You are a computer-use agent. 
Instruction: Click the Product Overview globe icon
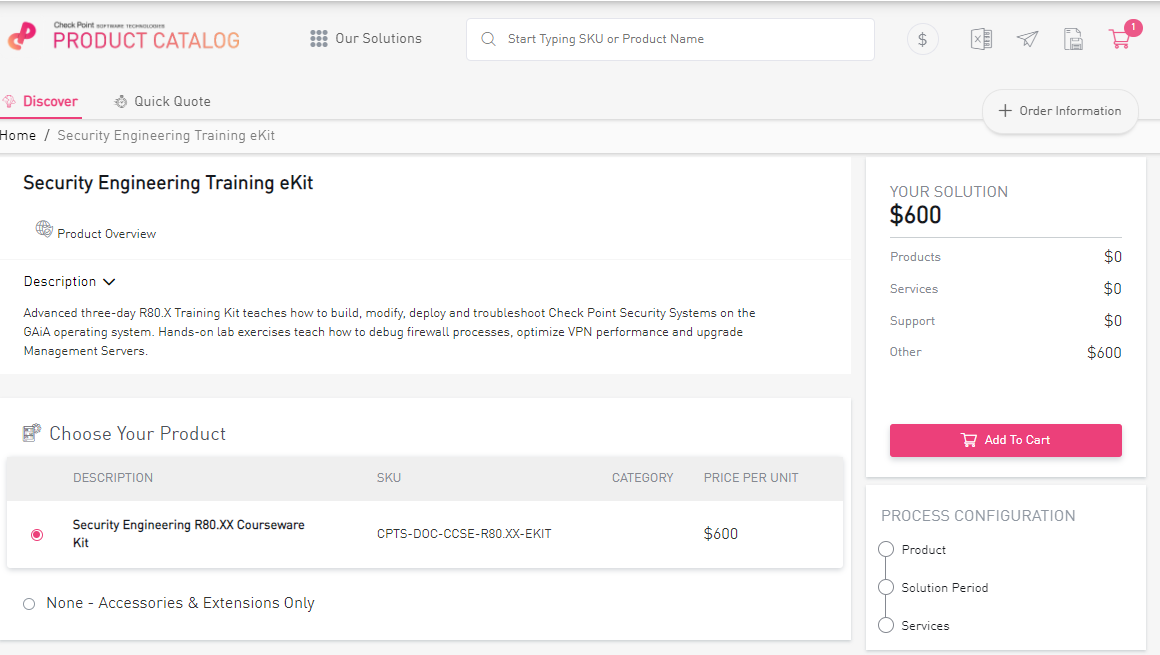pos(44,229)
